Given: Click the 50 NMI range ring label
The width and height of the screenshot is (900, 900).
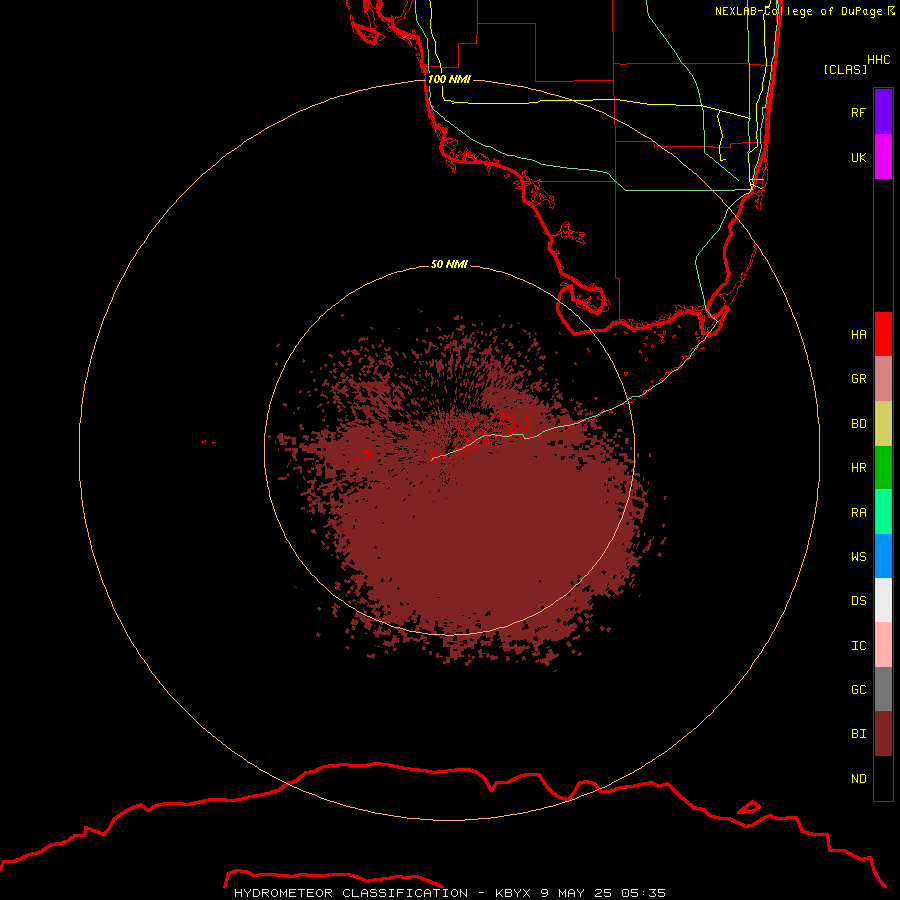Looking at the screenshot, I should point(449,264).
